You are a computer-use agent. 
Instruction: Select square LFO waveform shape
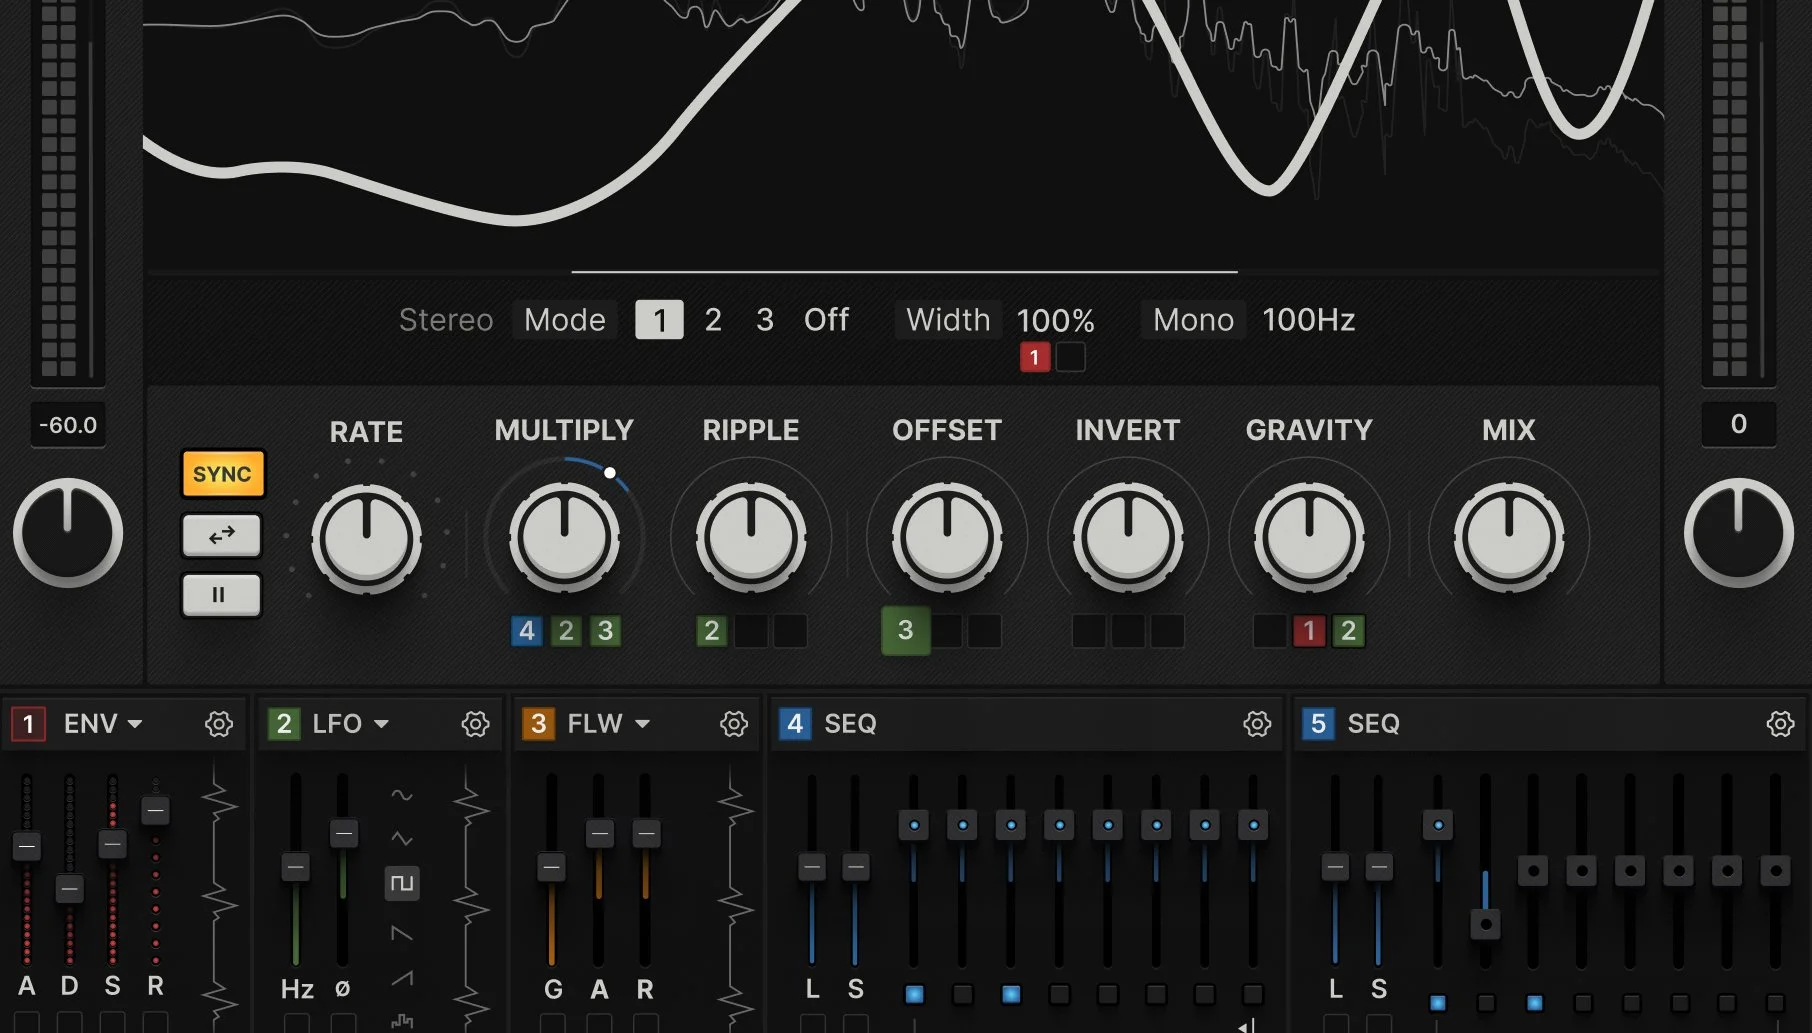402,883
